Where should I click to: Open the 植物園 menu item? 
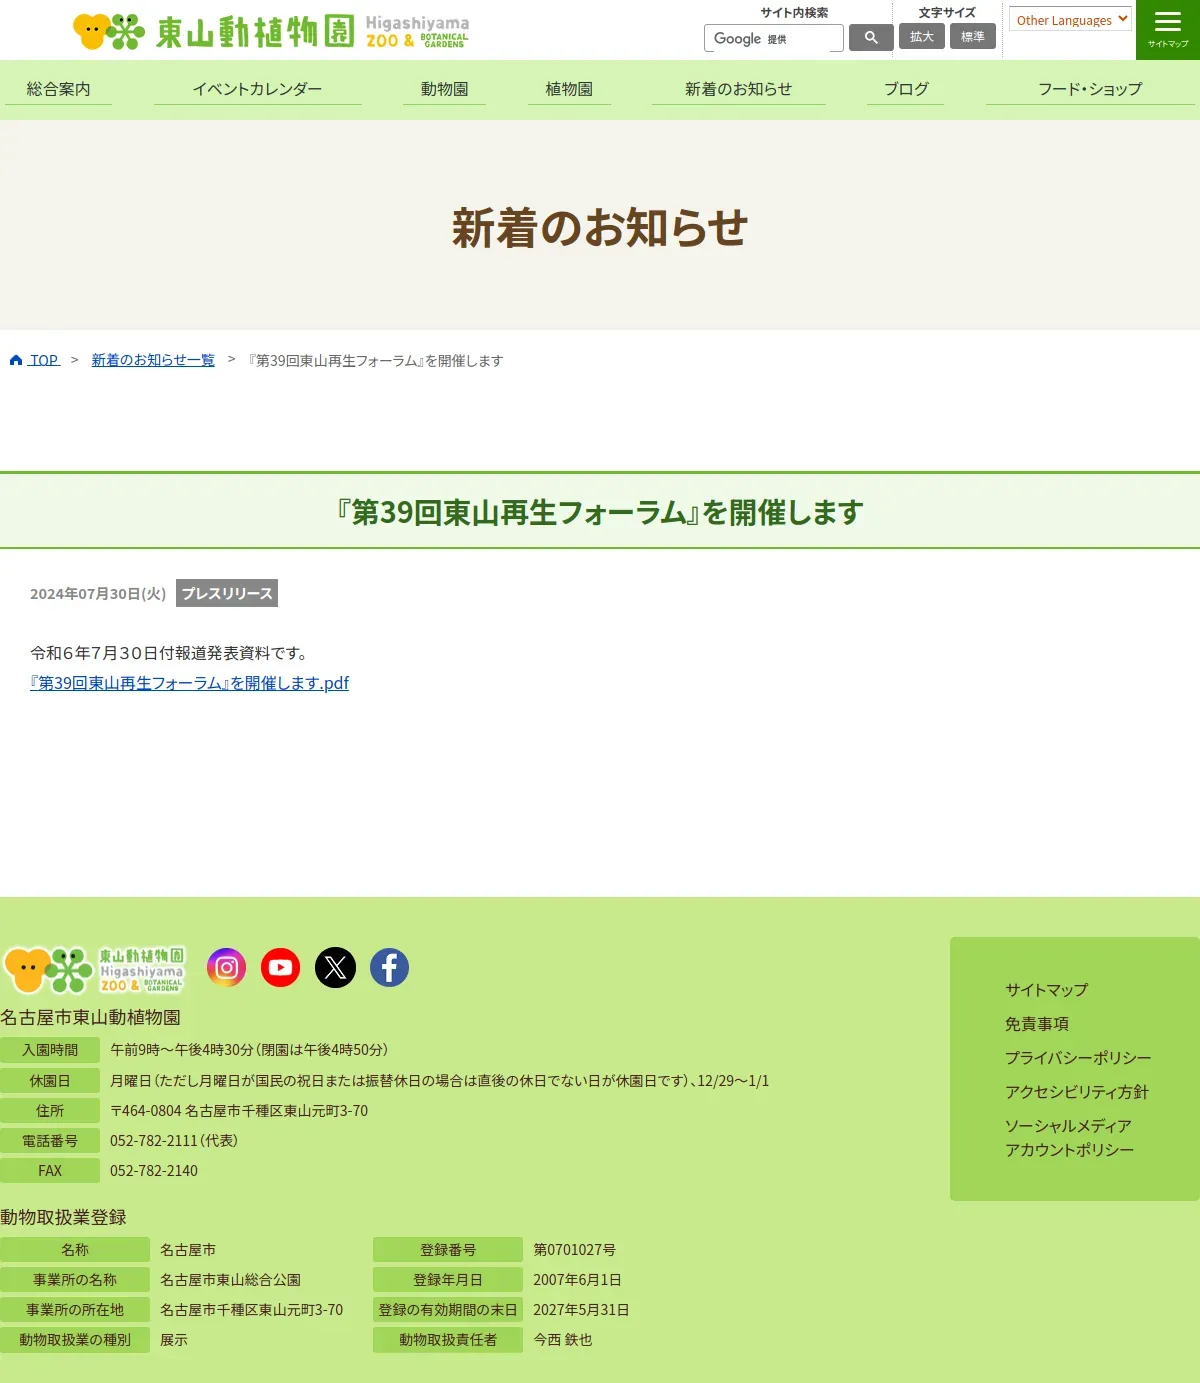[x=569, y=89]
